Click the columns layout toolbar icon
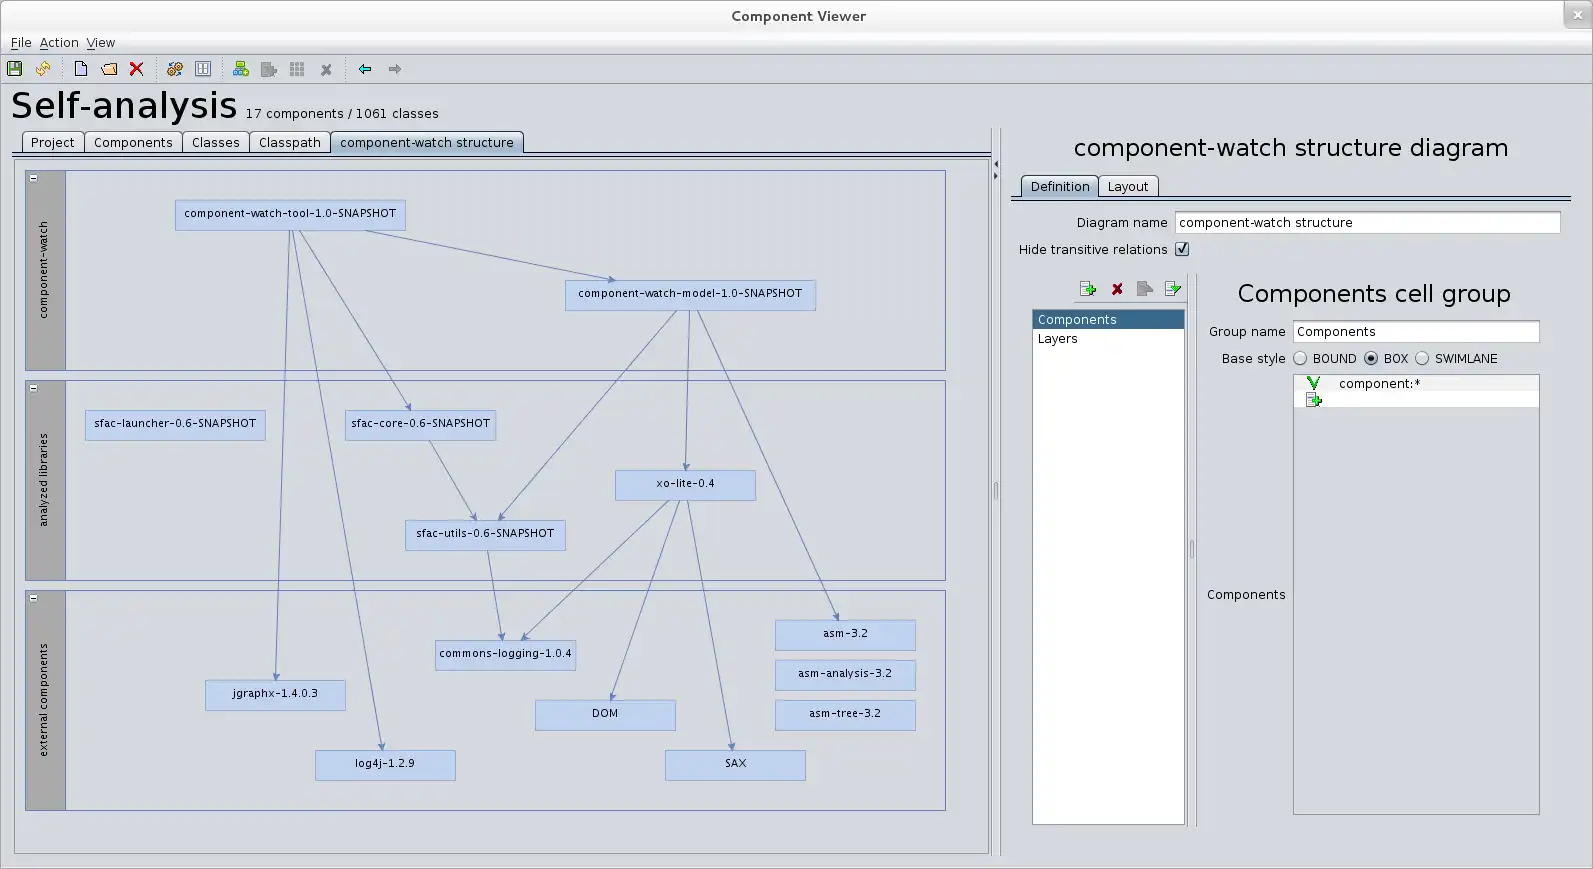Image resolution: width=1593 pixels, height=869 pixels. click(203, 69)
